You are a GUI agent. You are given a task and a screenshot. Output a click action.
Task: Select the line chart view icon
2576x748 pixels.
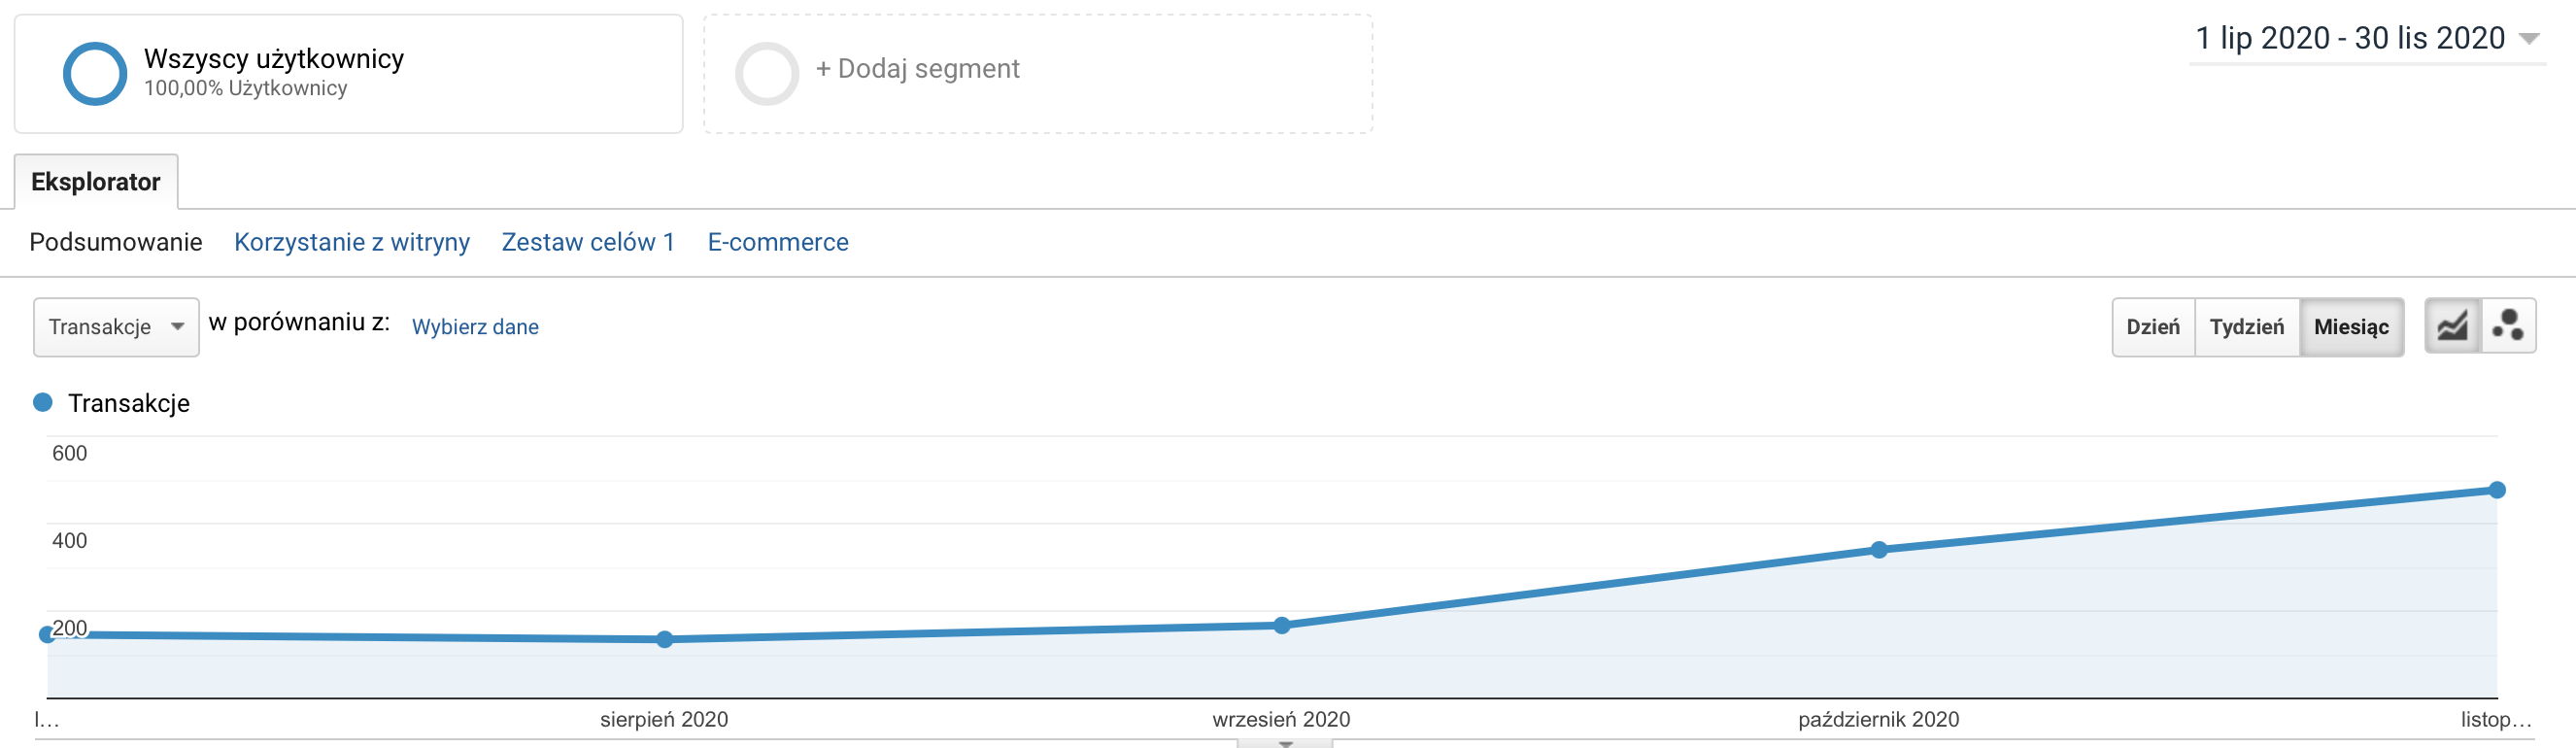(2452, 326)
